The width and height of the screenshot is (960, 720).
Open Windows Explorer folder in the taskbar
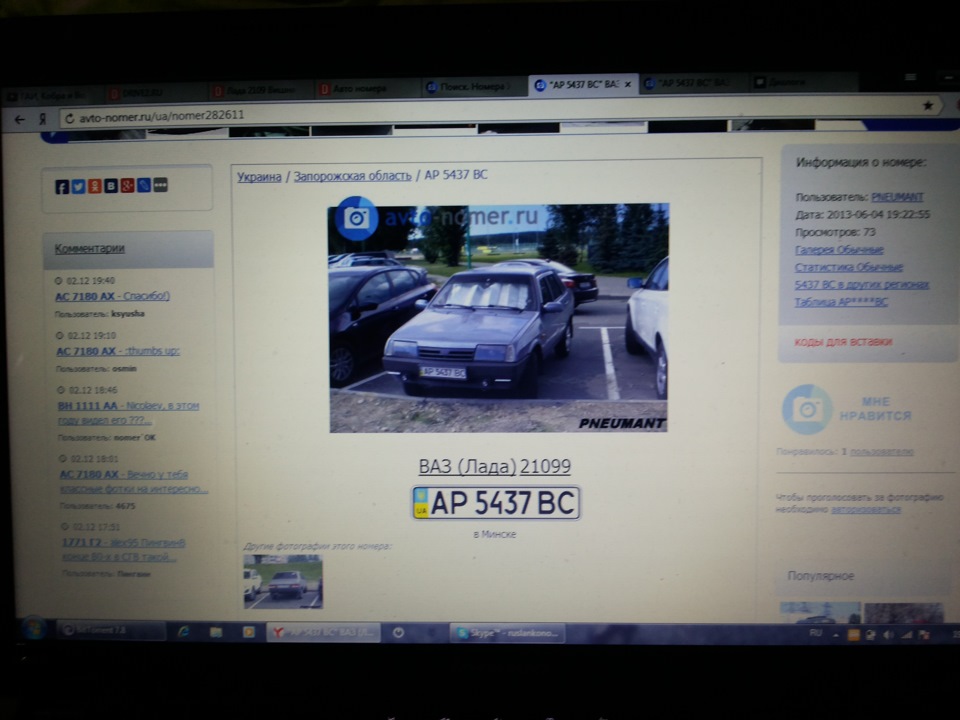click(x=216, y=632)
